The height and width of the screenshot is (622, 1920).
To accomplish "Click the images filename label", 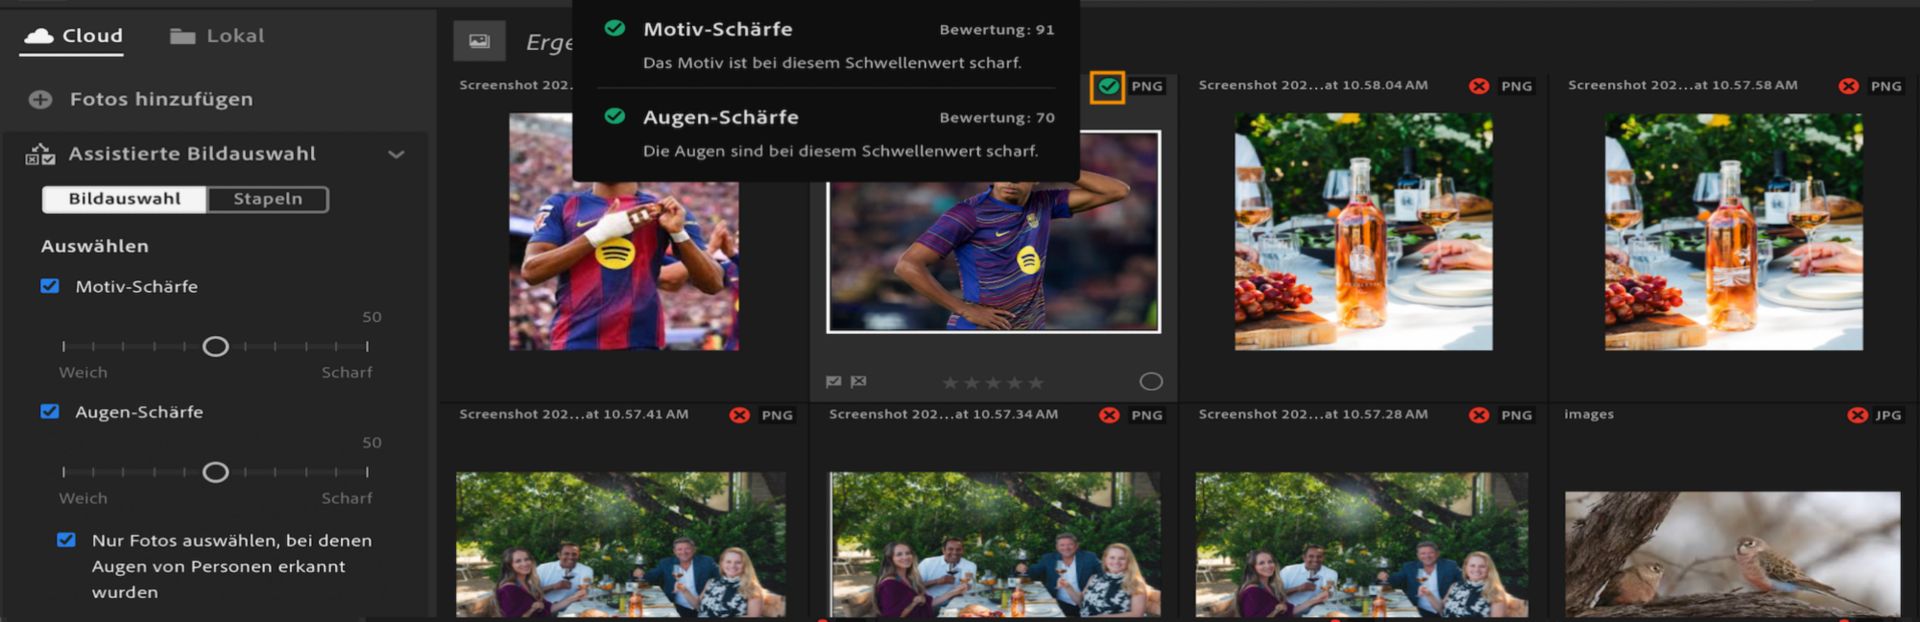I will [1588, 414].
